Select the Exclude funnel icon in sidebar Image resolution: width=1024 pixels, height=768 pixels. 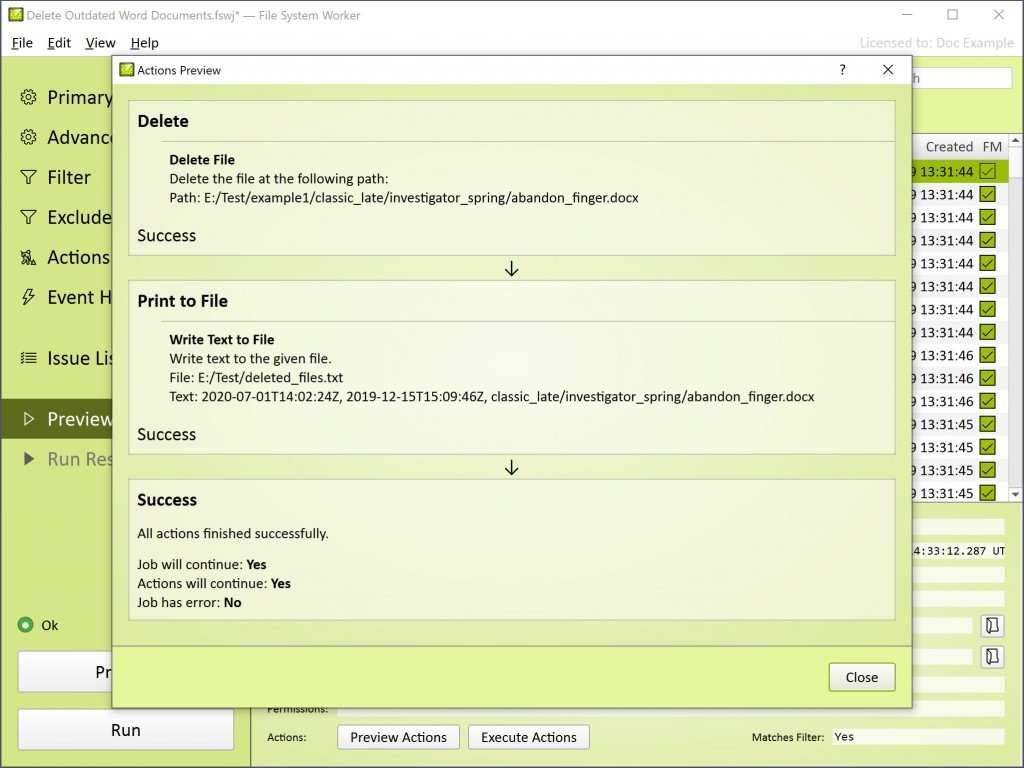(28, 217)
